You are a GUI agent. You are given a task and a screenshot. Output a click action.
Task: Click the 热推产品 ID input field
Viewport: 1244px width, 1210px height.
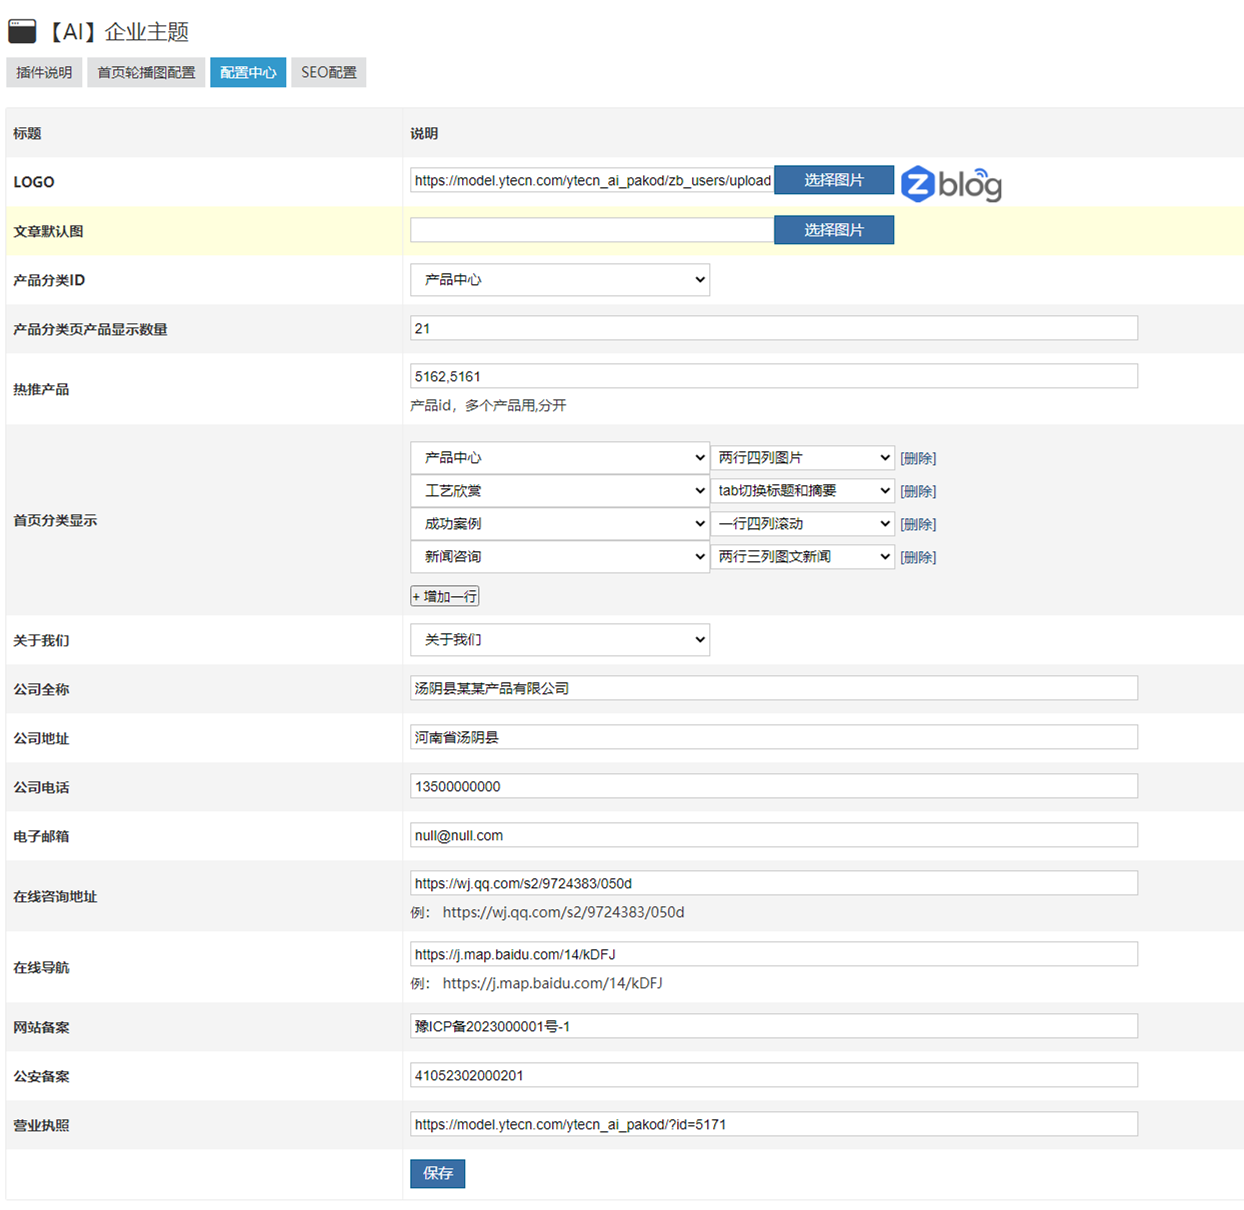coord(773,377)
